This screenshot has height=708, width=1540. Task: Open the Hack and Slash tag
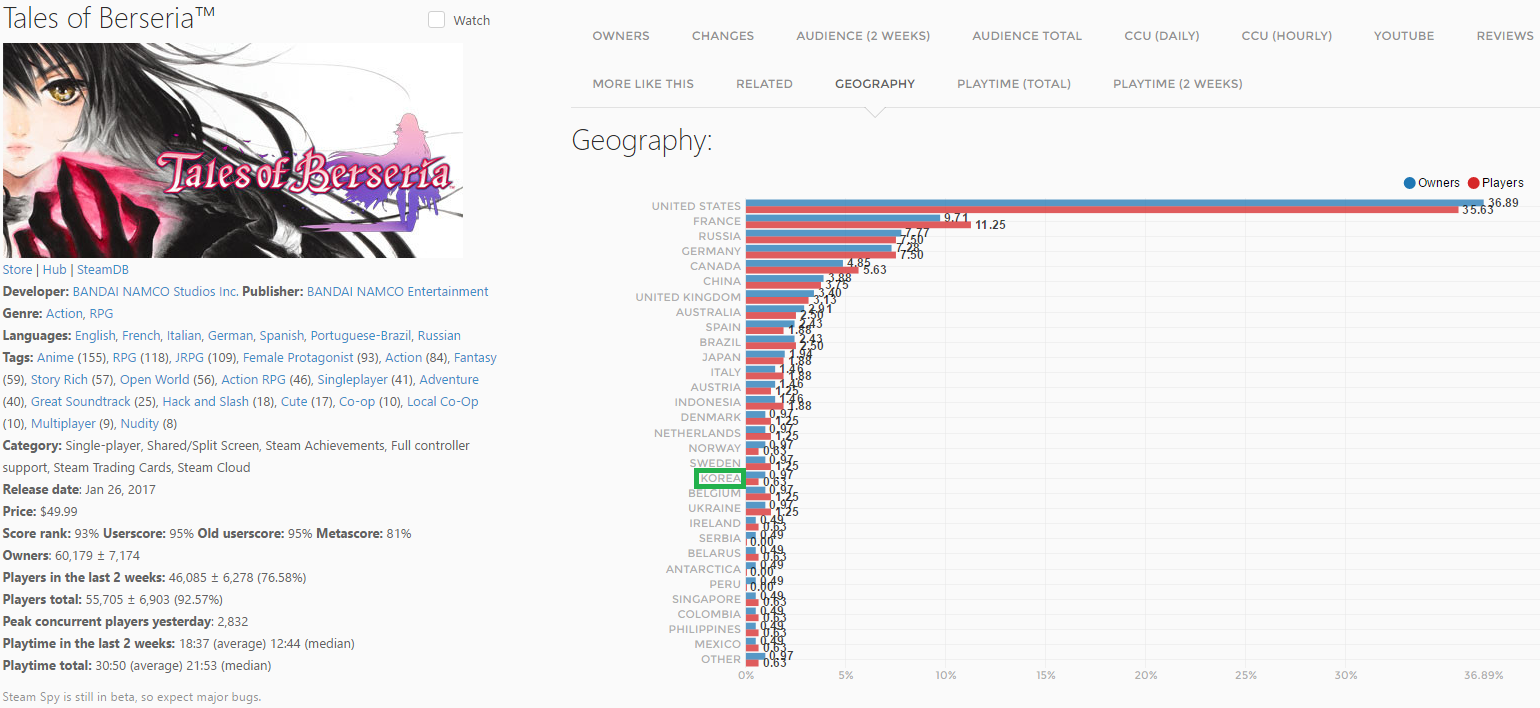(205, 402)
